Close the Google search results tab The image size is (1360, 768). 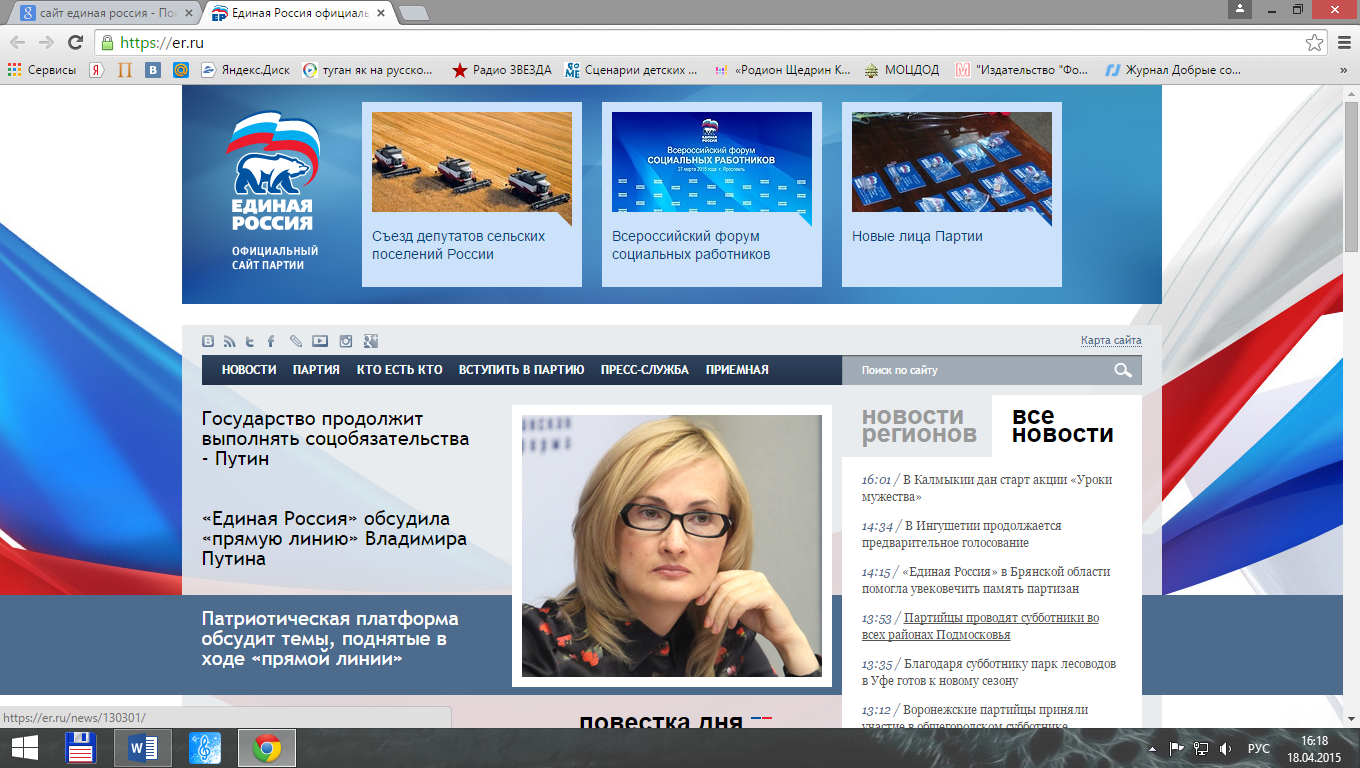tap(187, 14)
